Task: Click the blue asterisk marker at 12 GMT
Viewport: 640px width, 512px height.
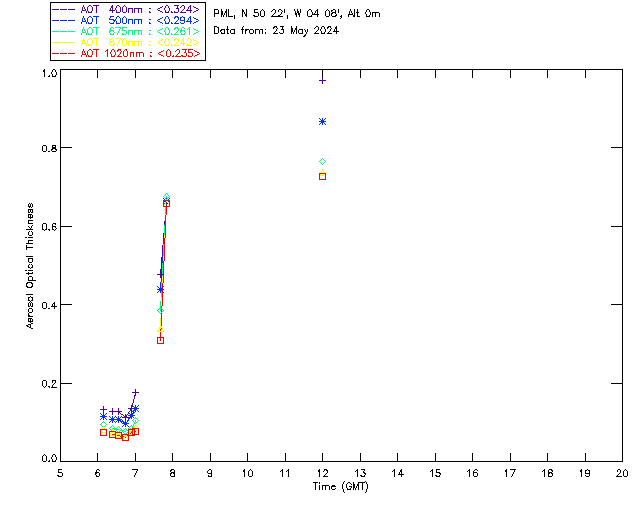Action: click(x=322, y=122)
